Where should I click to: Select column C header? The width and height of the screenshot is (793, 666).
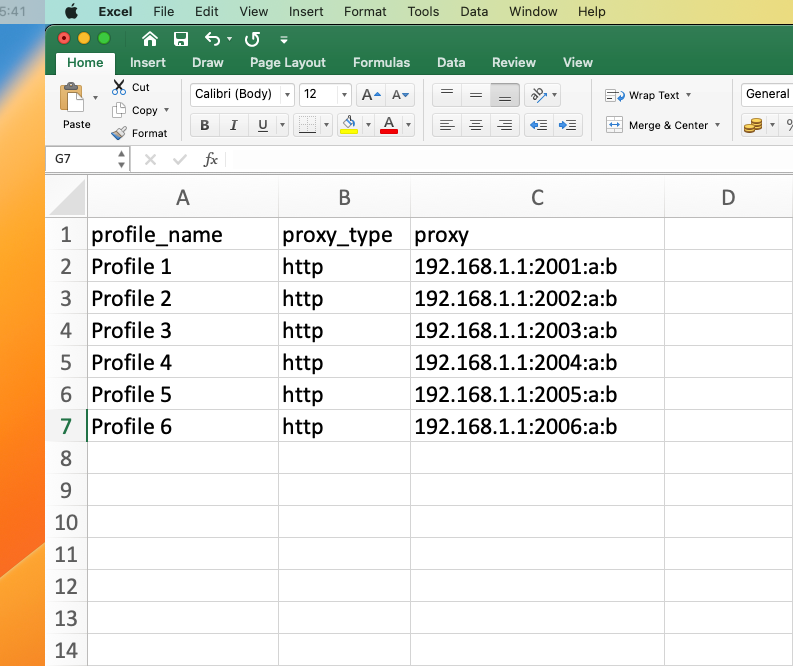click(537, 197)
